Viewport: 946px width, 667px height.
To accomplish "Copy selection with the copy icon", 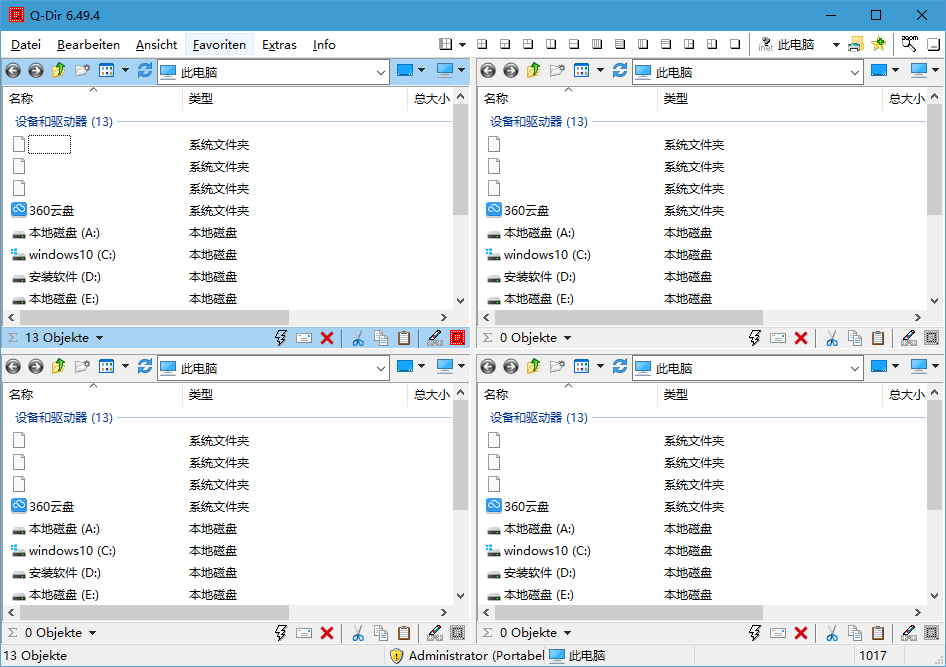I will [380, 338].
